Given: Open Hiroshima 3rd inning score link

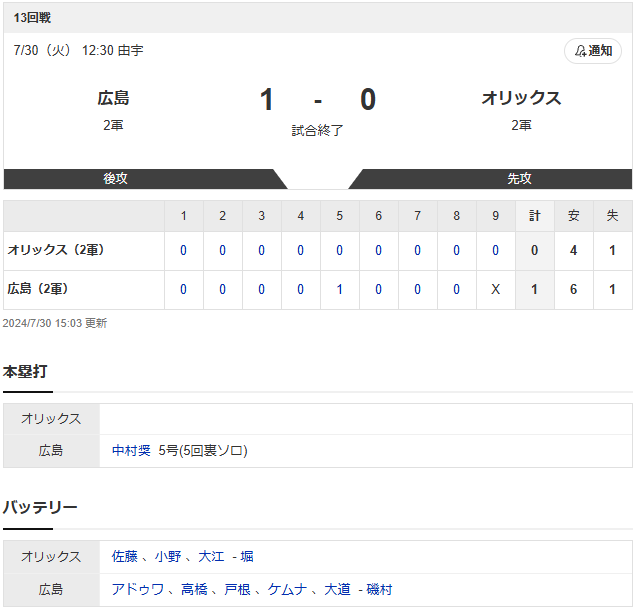Looking at the screenshot, I should point(262,290).
